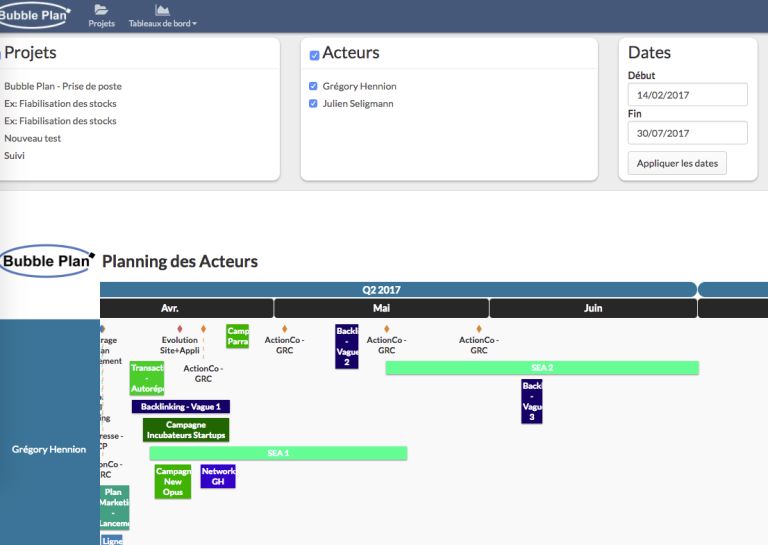Click the ActionCo - GRC diamond in Juin
This screenshot has width=768, height=545.
pyautogui.click(x=479, y=329)
